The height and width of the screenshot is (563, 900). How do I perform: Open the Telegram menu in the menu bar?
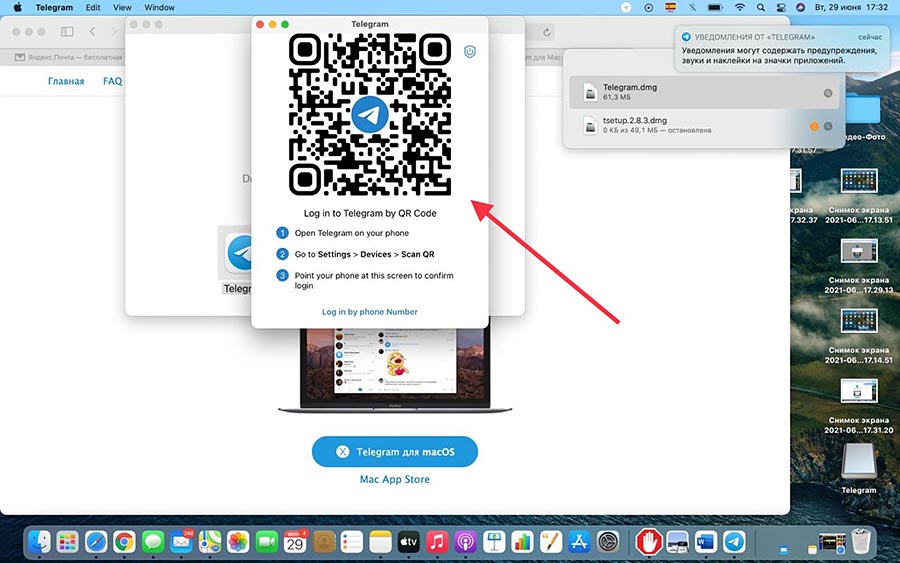(x=54, y=7)
